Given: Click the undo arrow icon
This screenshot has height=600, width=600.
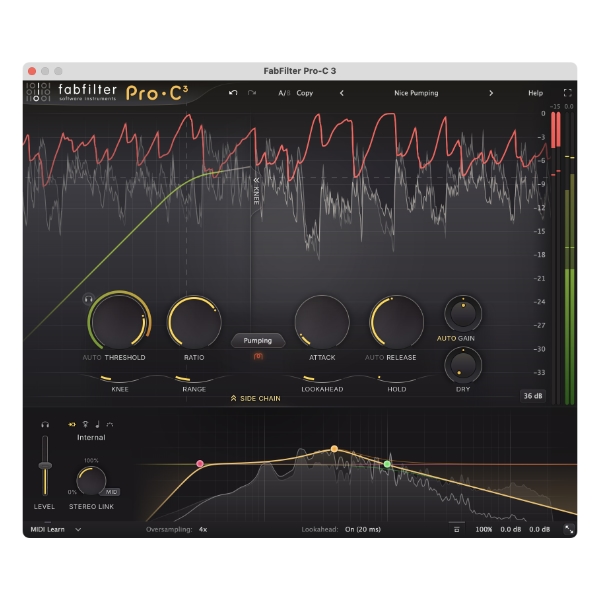Looking at the screenshot, I should pos(233,93).
